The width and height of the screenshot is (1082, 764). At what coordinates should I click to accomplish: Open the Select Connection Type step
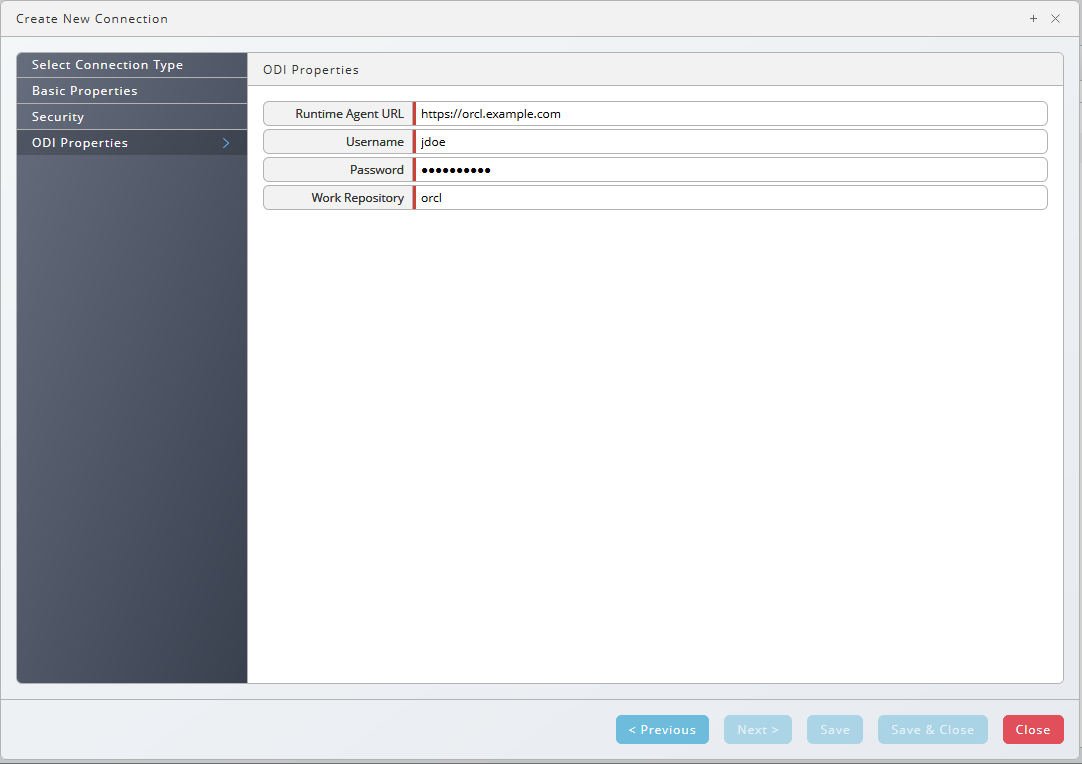[x=132, y=65]
